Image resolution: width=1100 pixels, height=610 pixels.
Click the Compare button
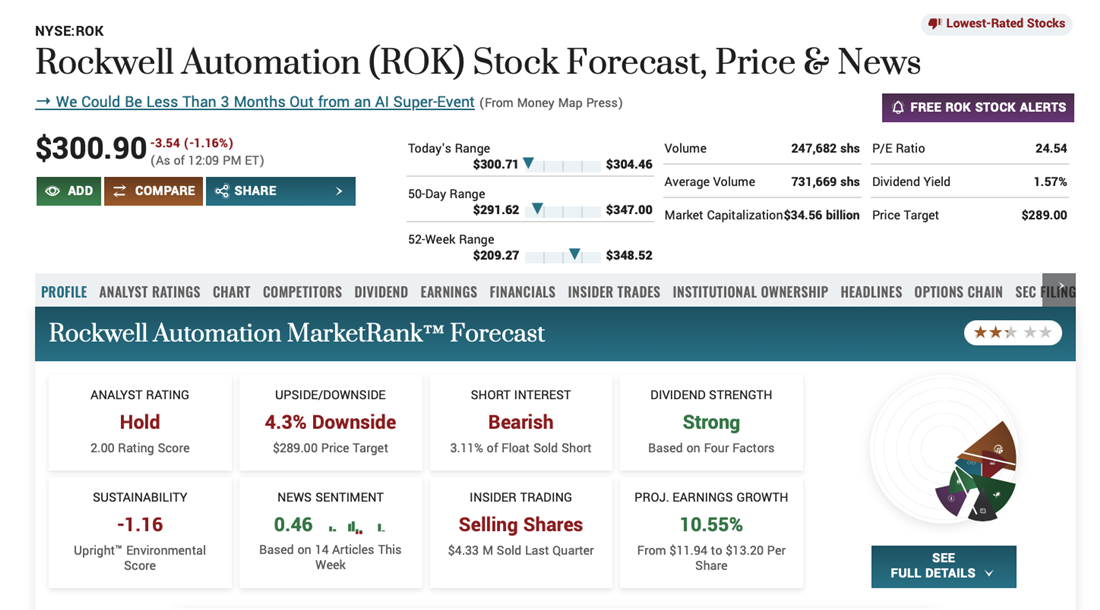(x=154, y=191)
